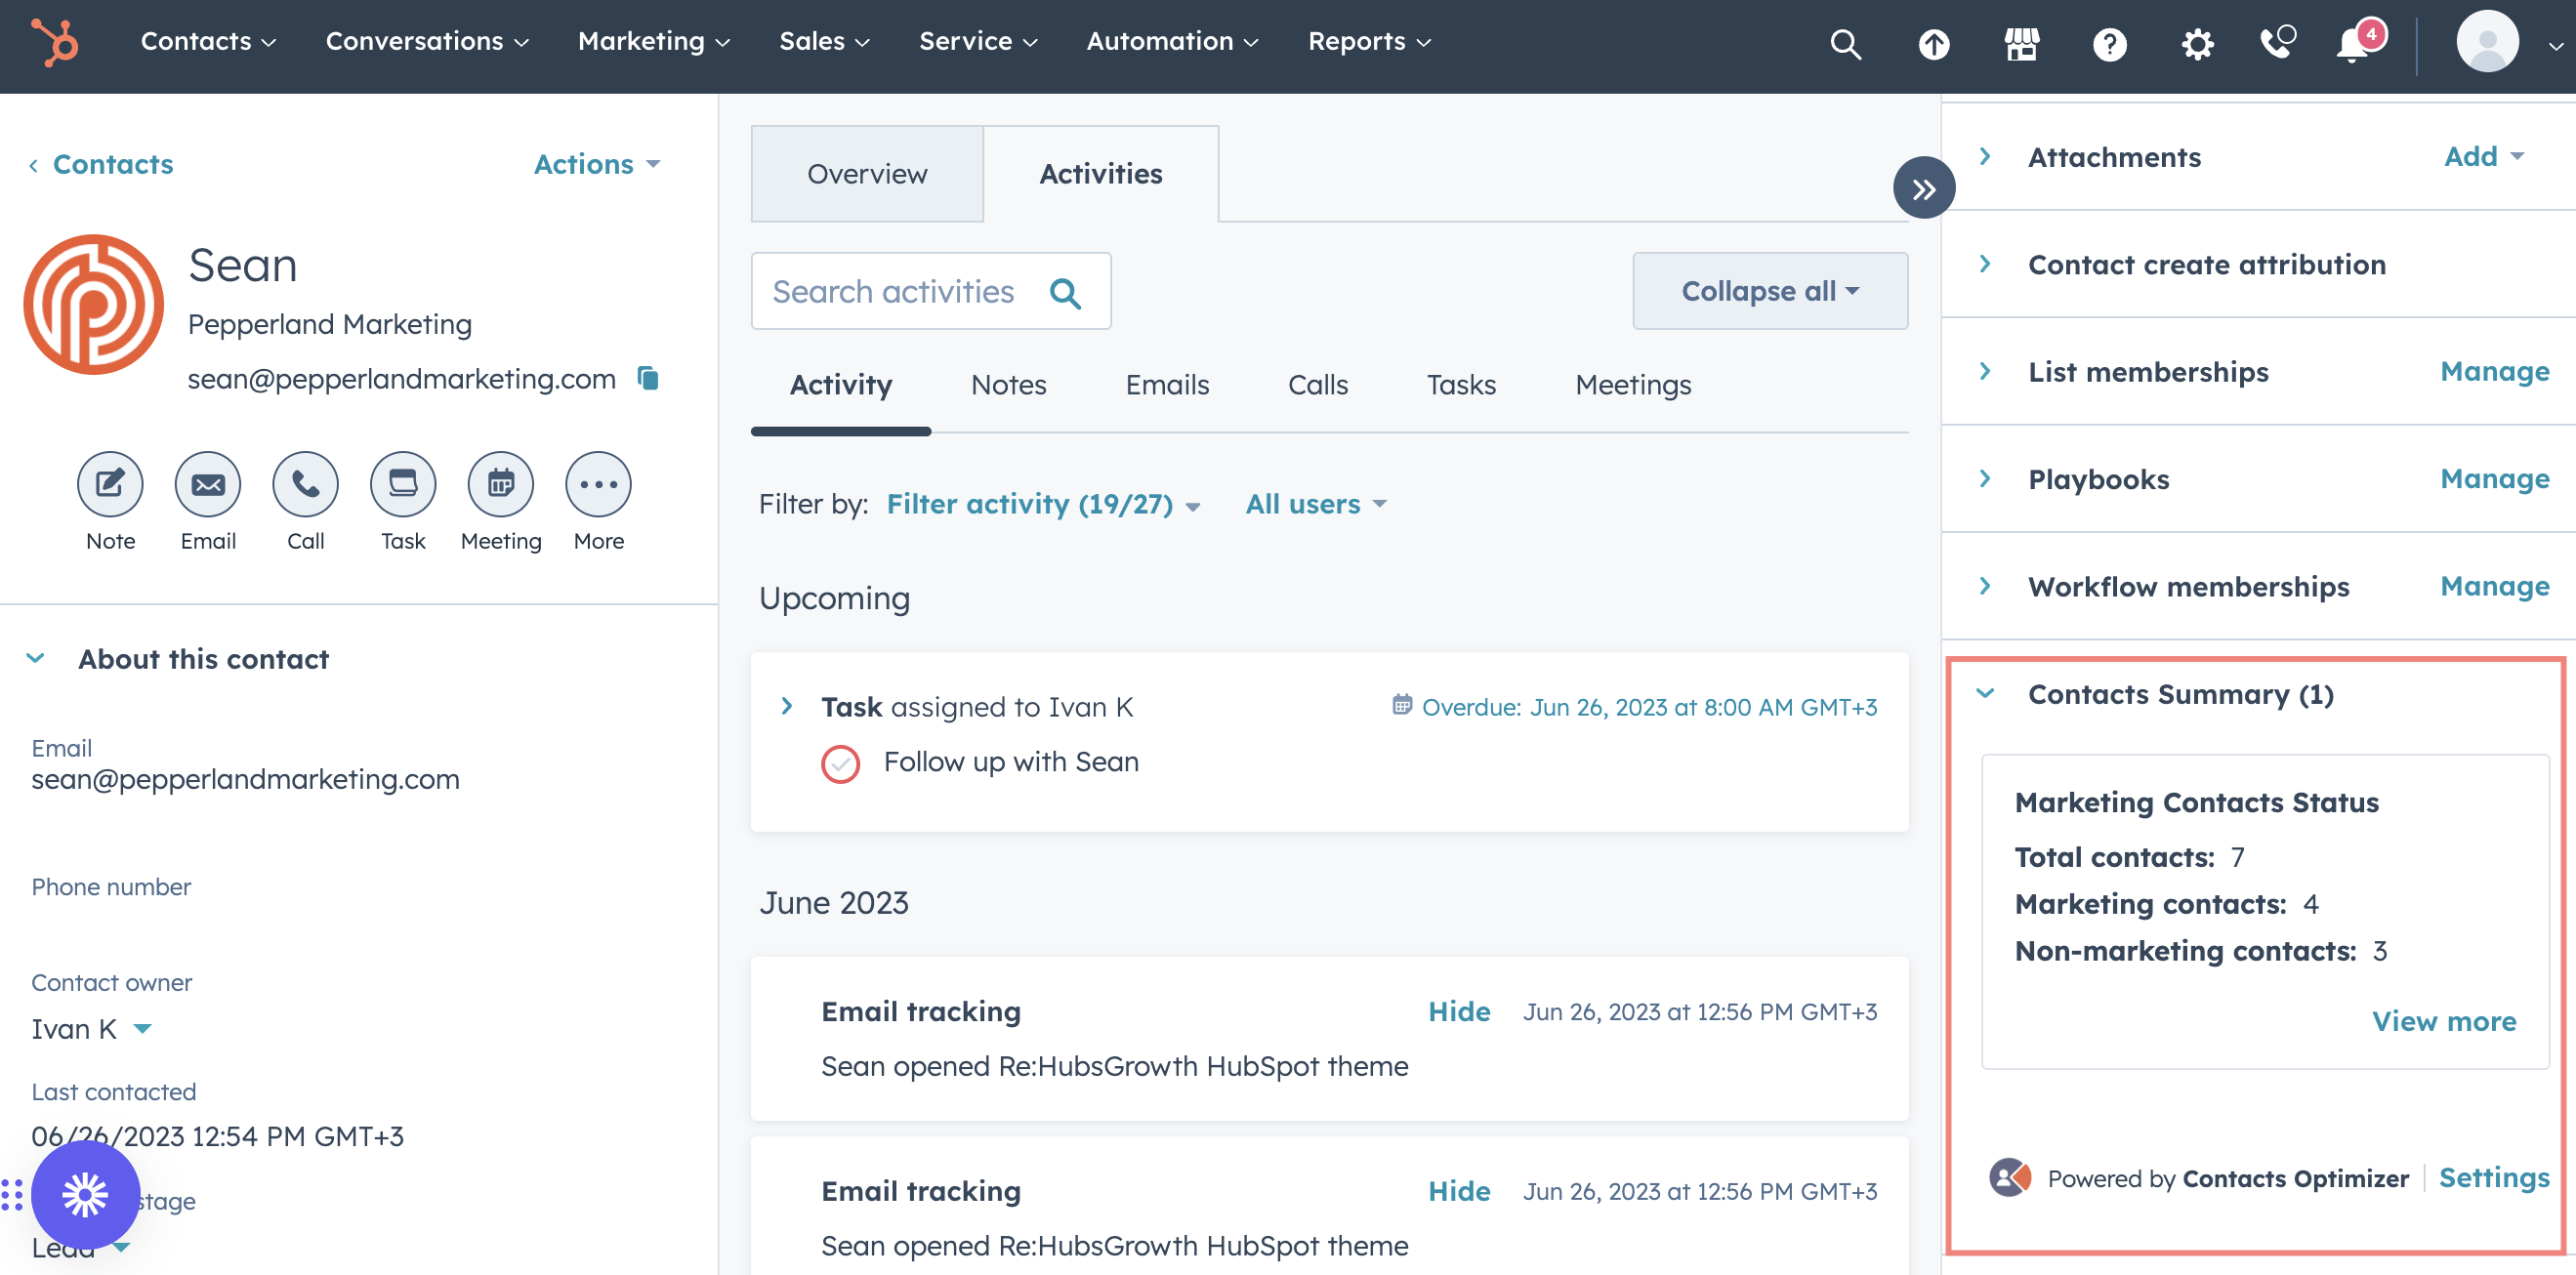Viewport: 2576px width, 1275px height.
Task: Expand the Attachments section
Action: pos(1984,156)
